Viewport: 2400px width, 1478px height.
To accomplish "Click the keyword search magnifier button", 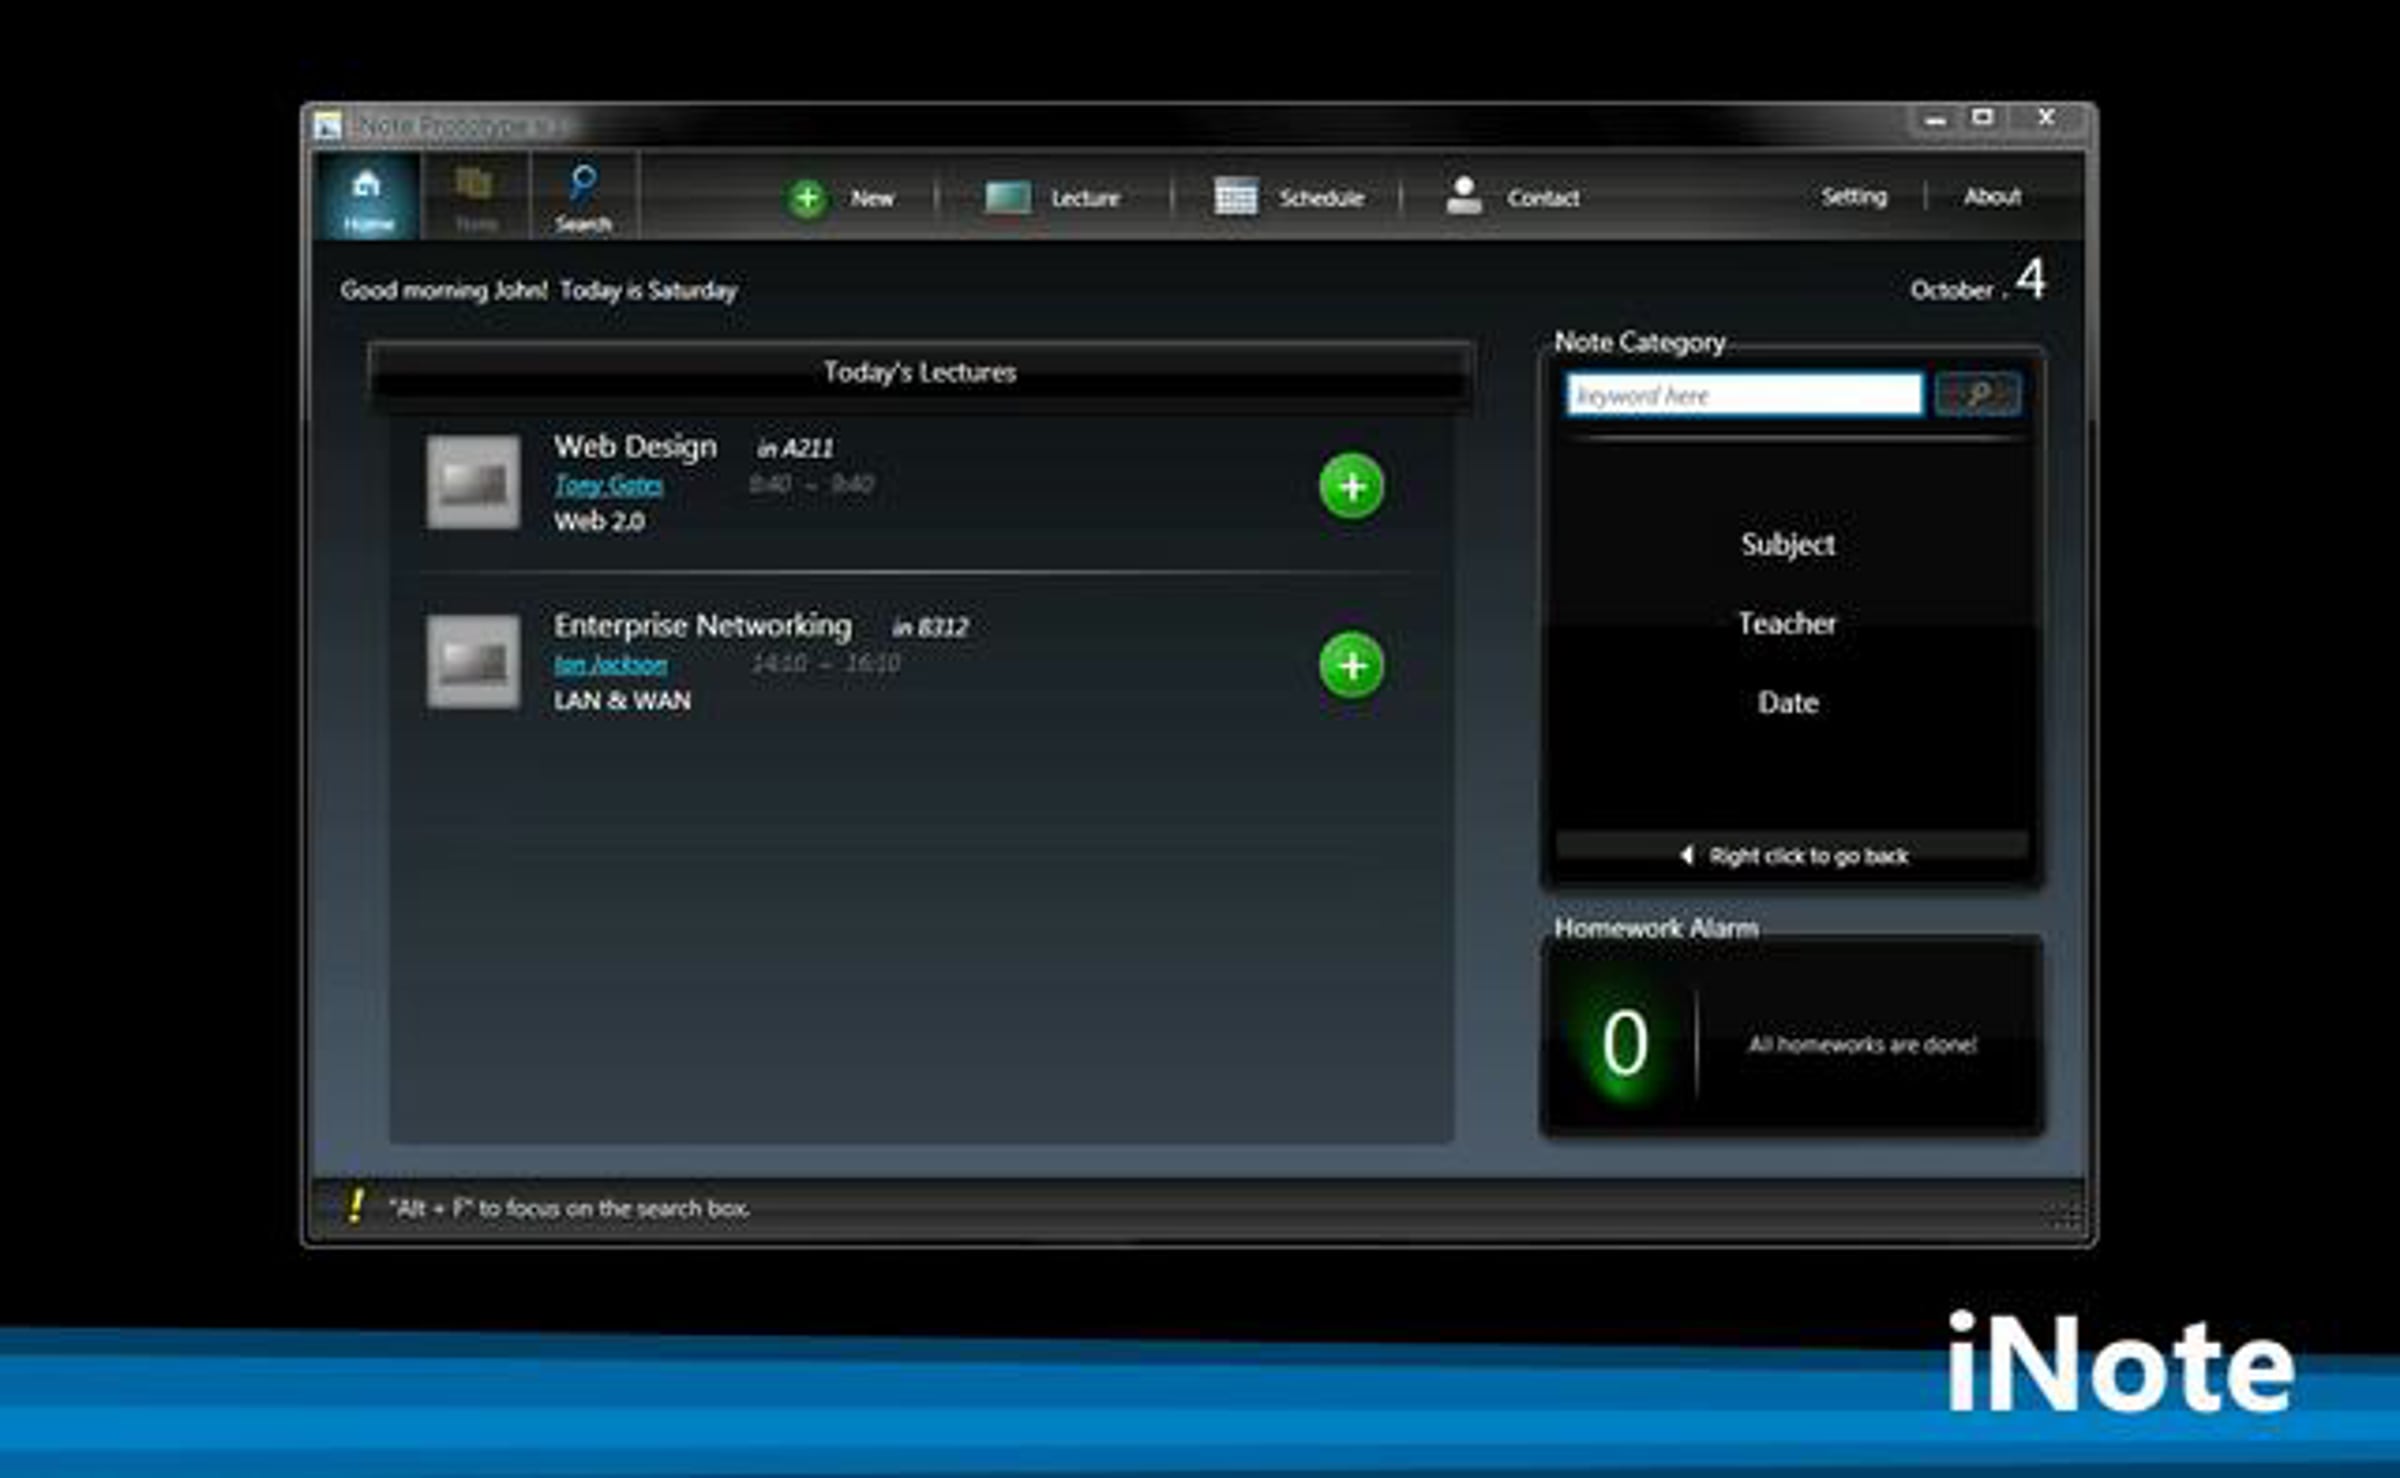I will click(1977, 394).
